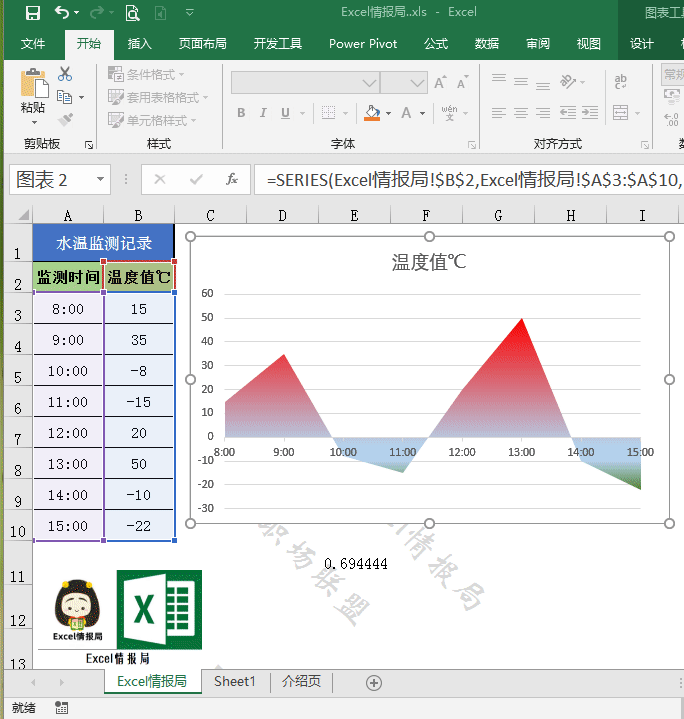The height and width of the screenshot is (719, 684).
Task: Center cell text horizontally
Action: pos(521,113)
